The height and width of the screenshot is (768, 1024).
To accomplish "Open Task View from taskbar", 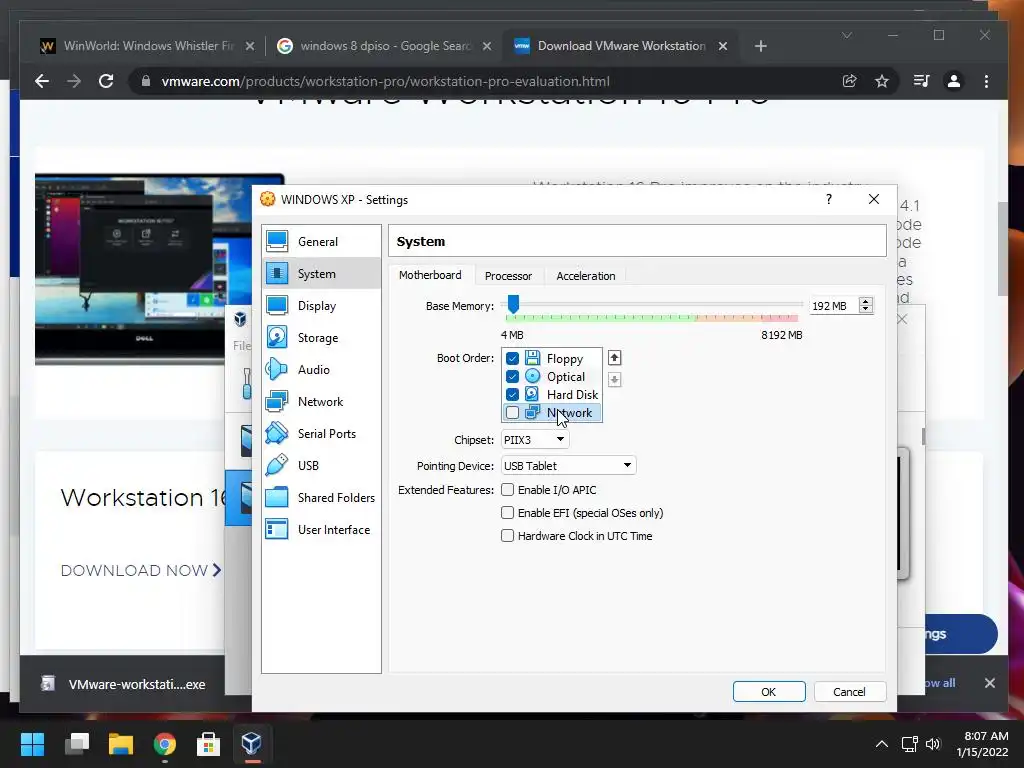I will 77,743.
